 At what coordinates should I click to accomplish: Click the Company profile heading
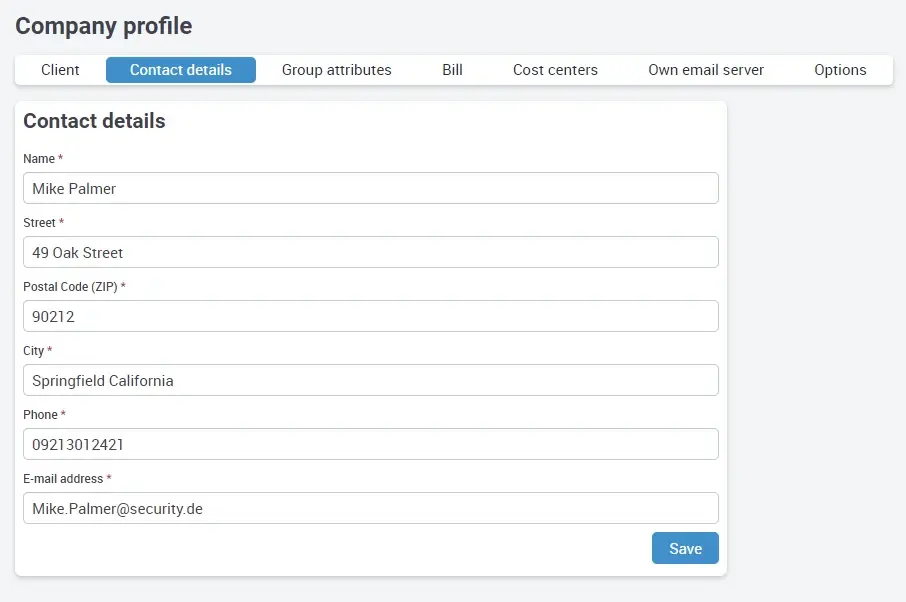tap(103, 26)
